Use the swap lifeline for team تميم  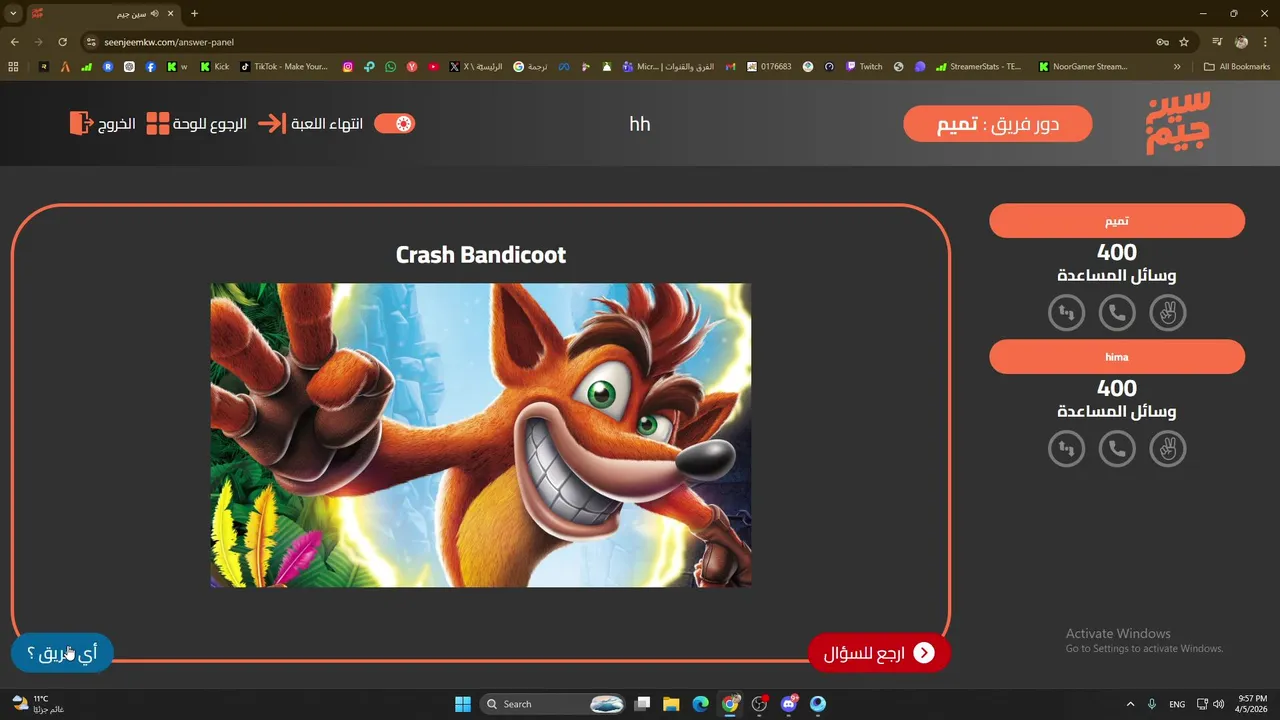1067,313
